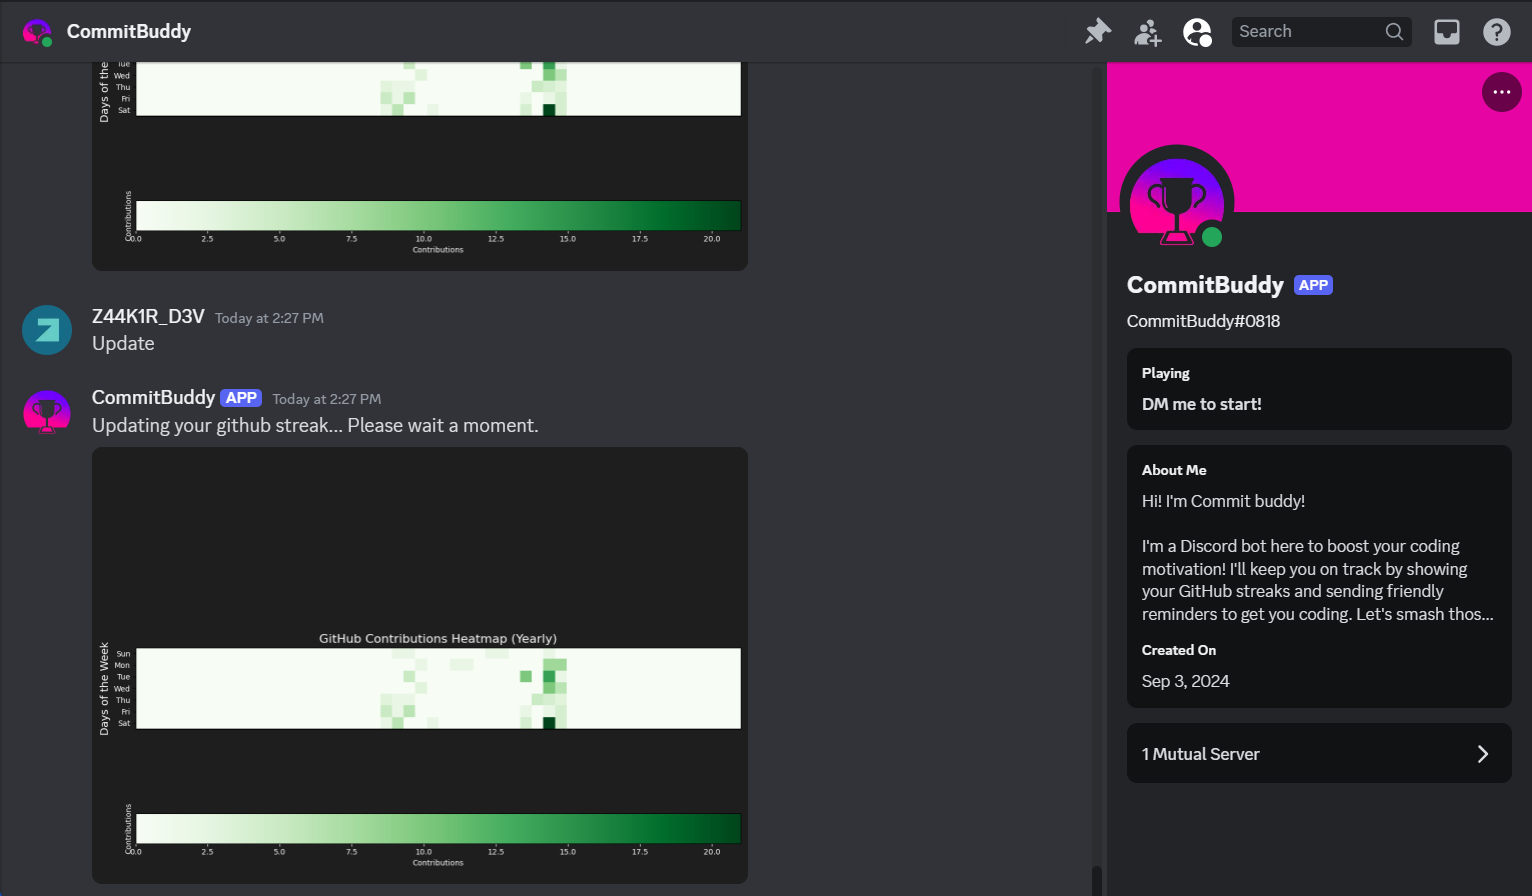Toggle the user profile panel icon
Image resolution: width=1532 pixels, height=896 pixels.
(1197, 32)
